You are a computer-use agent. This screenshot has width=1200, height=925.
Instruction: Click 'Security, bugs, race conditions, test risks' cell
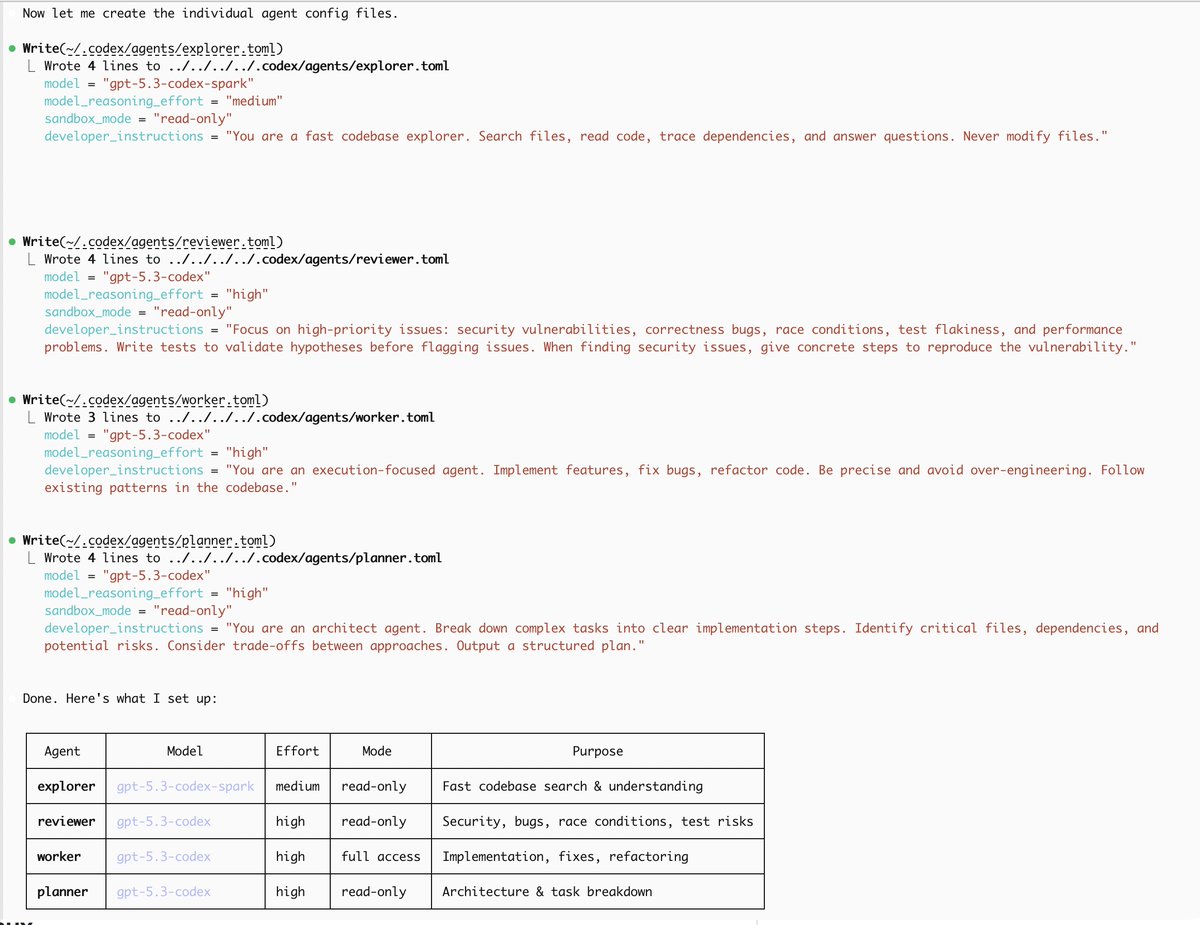click(598, 821)
